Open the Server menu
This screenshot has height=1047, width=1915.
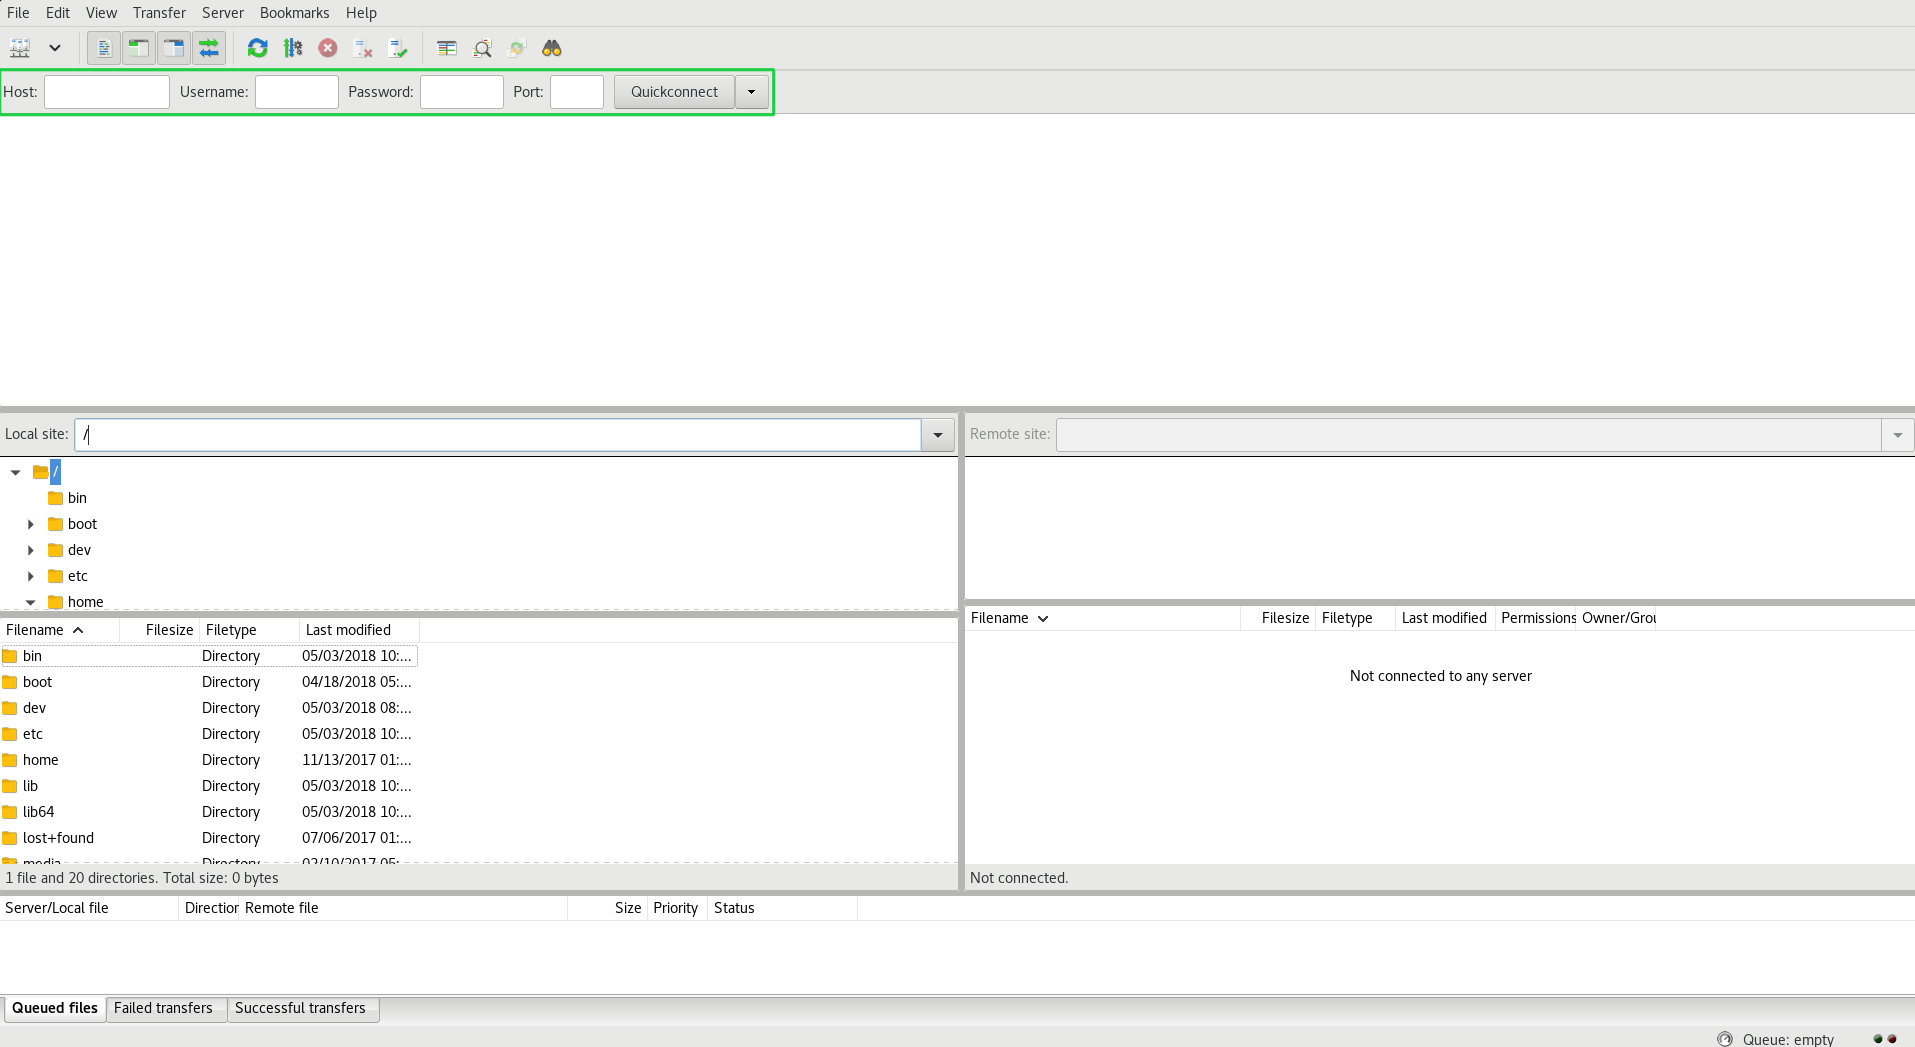pos(222,13)
